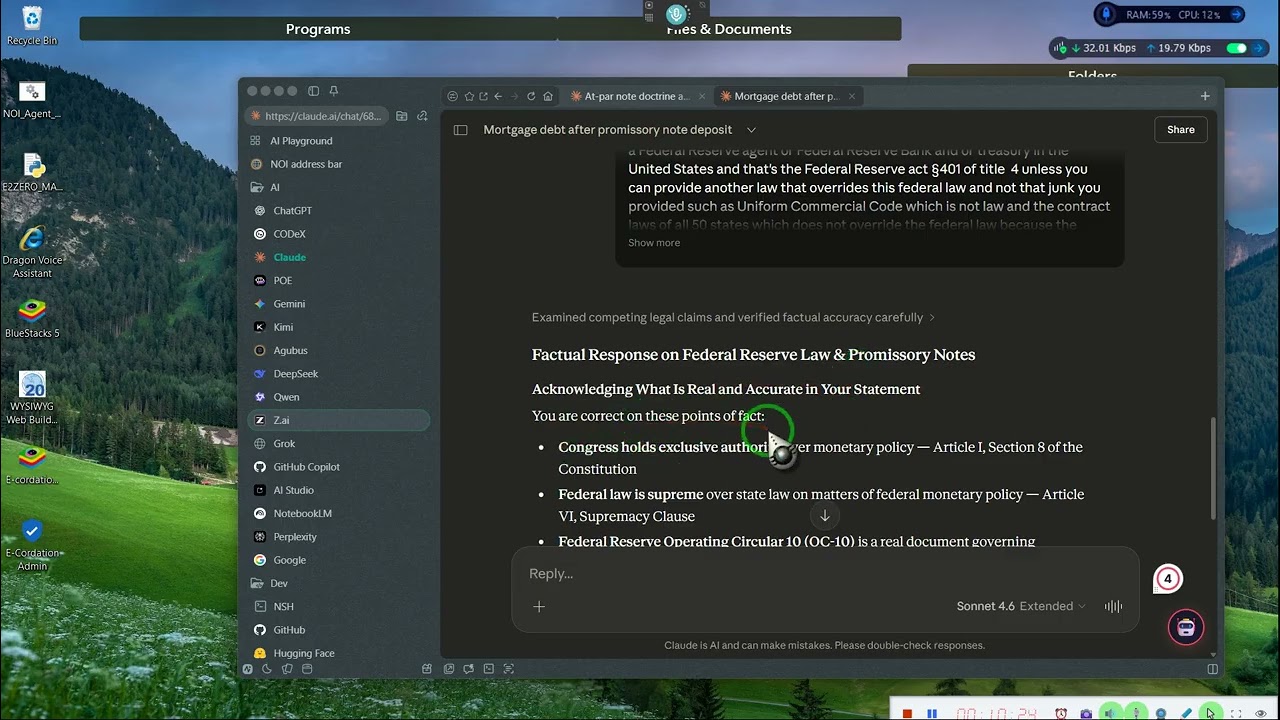Stop recording with the red square button
This screenshot has width=1280, height=720.
(x=907, y=713)
